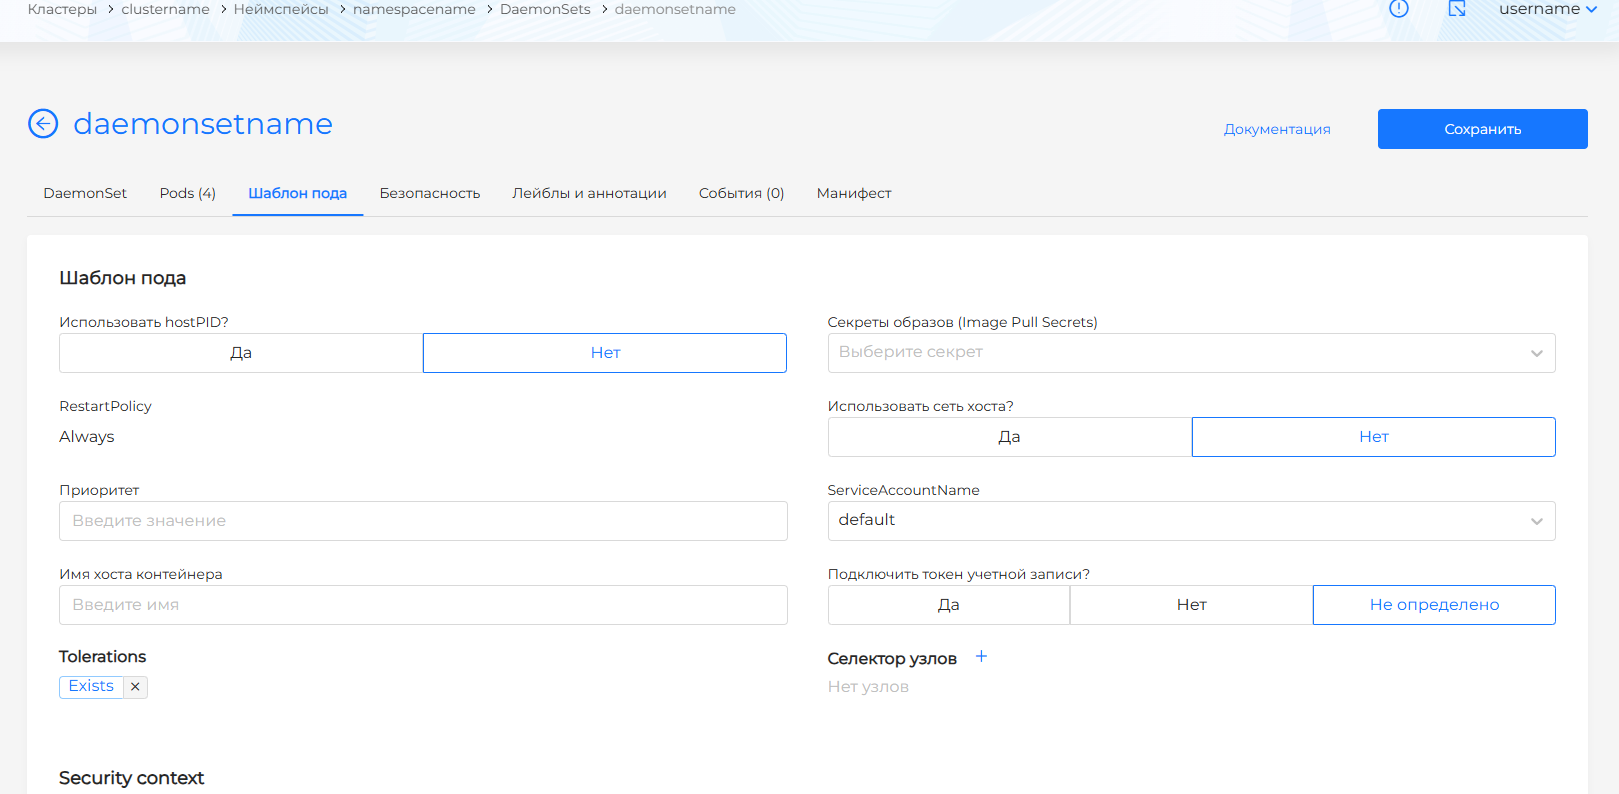Screen dimensions: 1619x794
Task: Enable host network with Да
Action: [1009, 437]
